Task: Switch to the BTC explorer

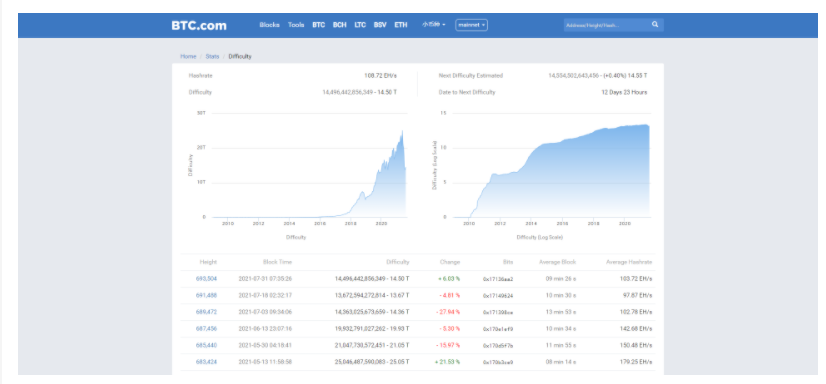Action: click(319, 25)
